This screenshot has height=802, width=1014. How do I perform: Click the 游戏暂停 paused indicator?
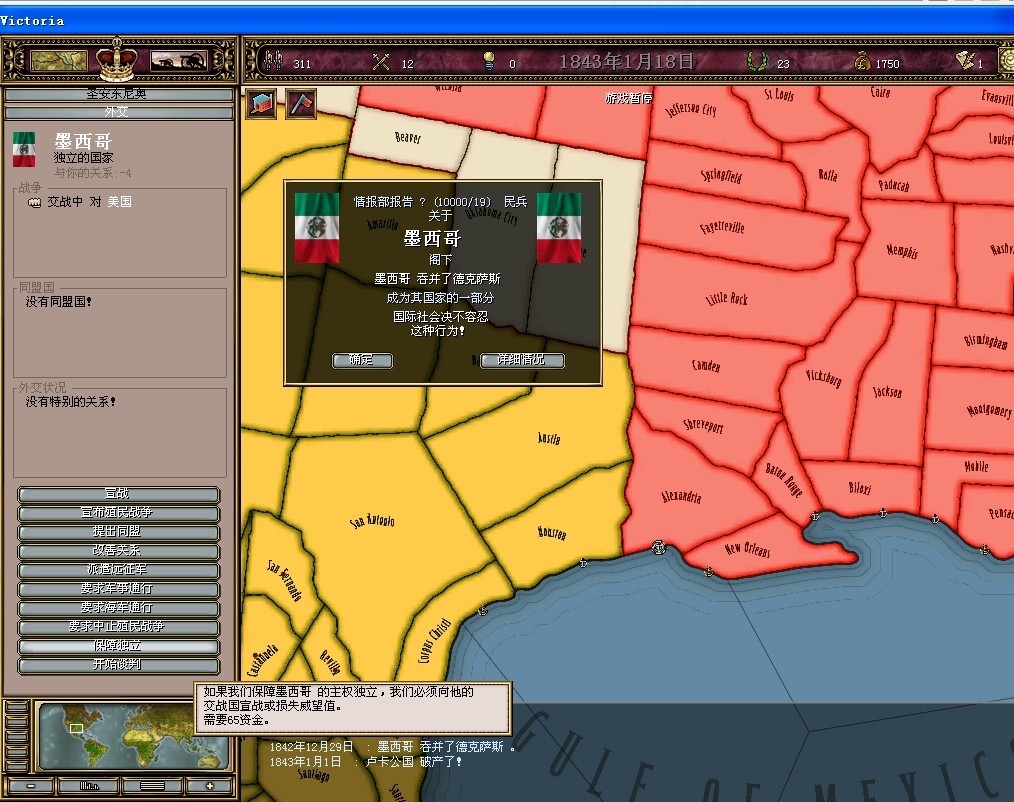pyautogui.click(x=628, y=98)
